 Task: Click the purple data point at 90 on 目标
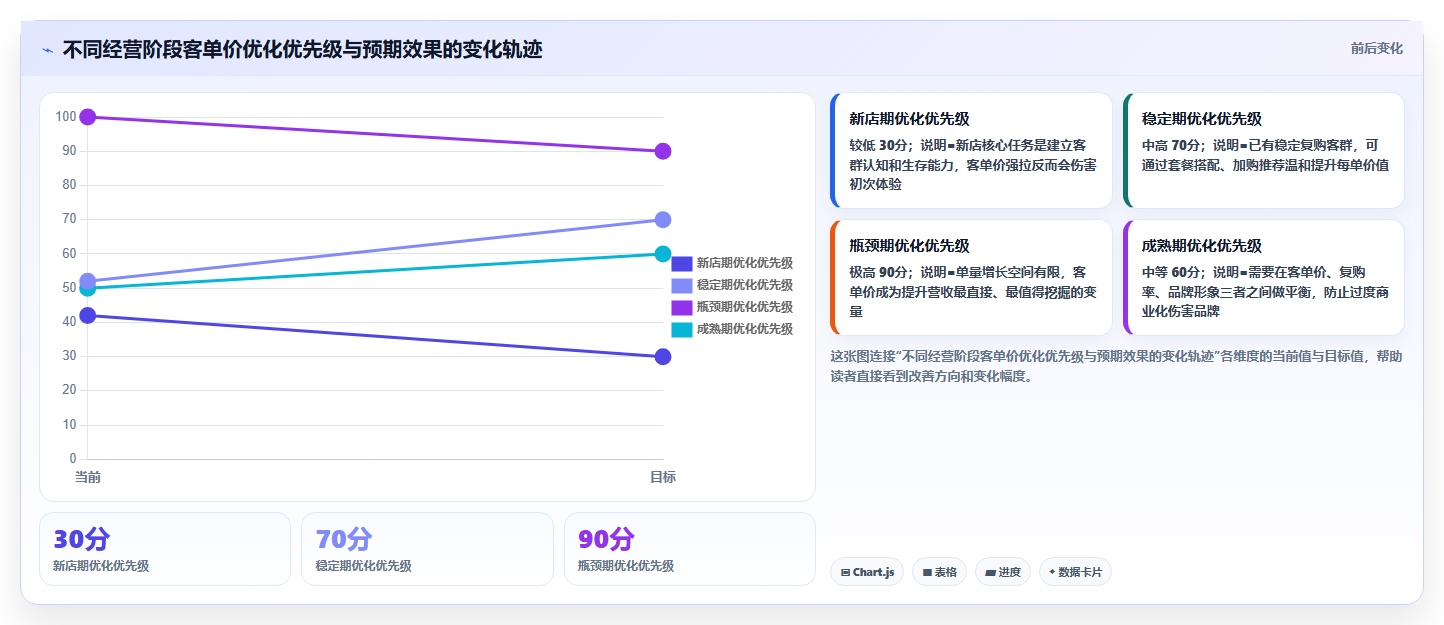662,151
